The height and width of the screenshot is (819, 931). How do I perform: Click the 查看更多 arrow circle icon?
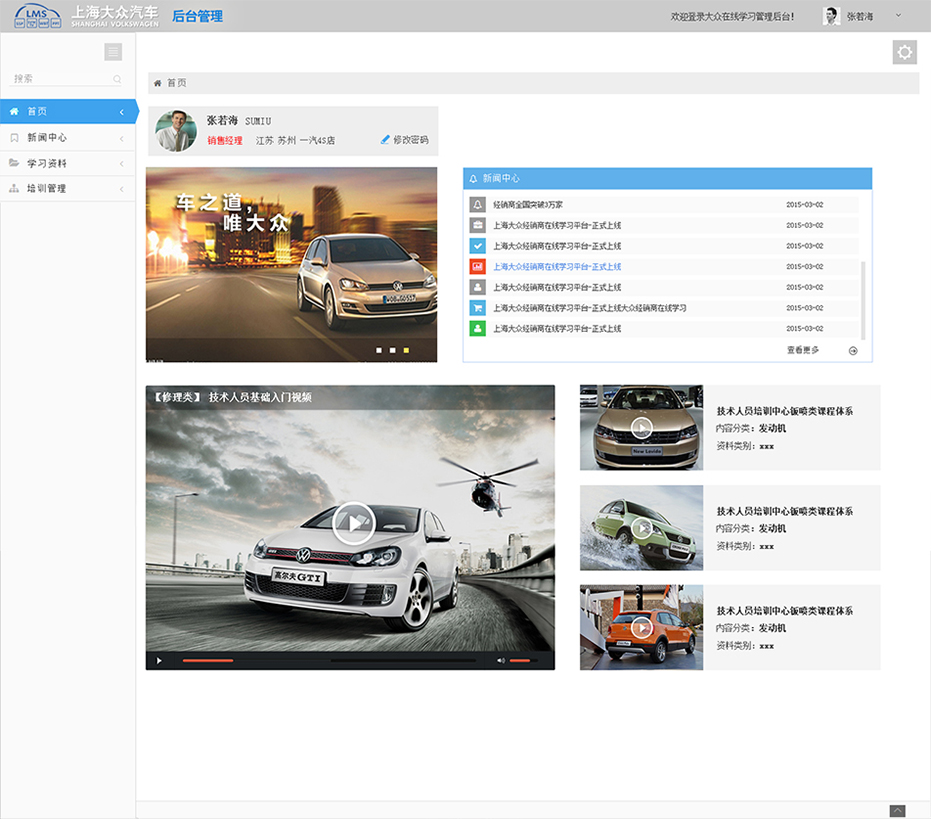[x=853, y=350]
